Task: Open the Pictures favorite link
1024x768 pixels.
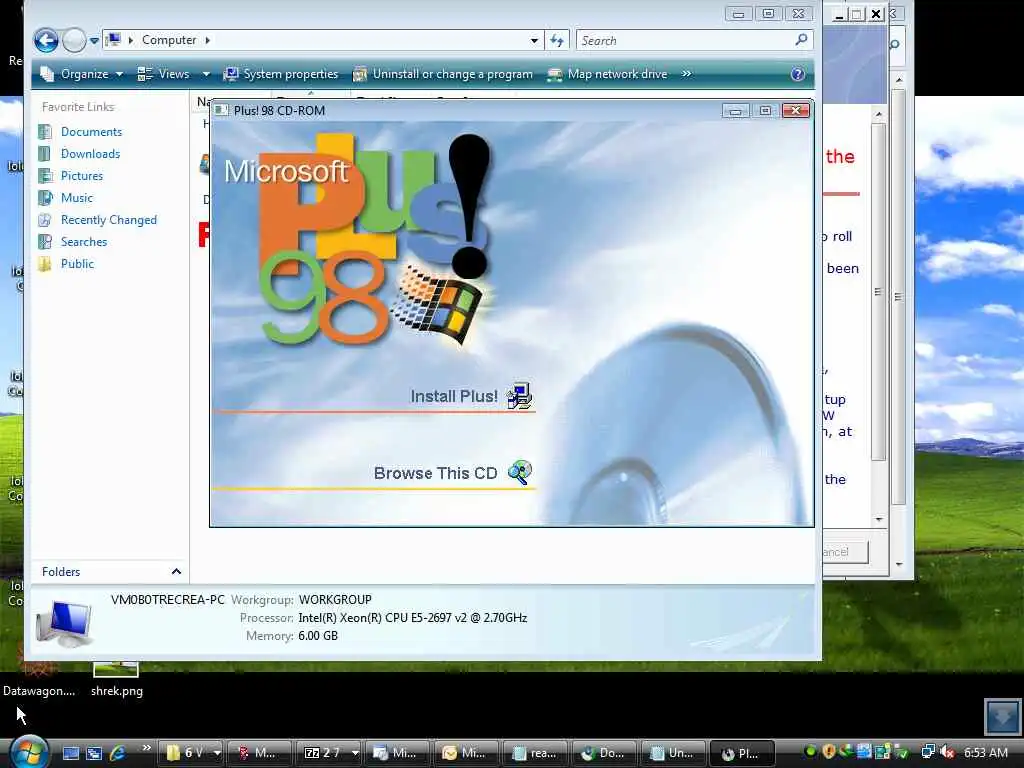Action: [82, 176]
